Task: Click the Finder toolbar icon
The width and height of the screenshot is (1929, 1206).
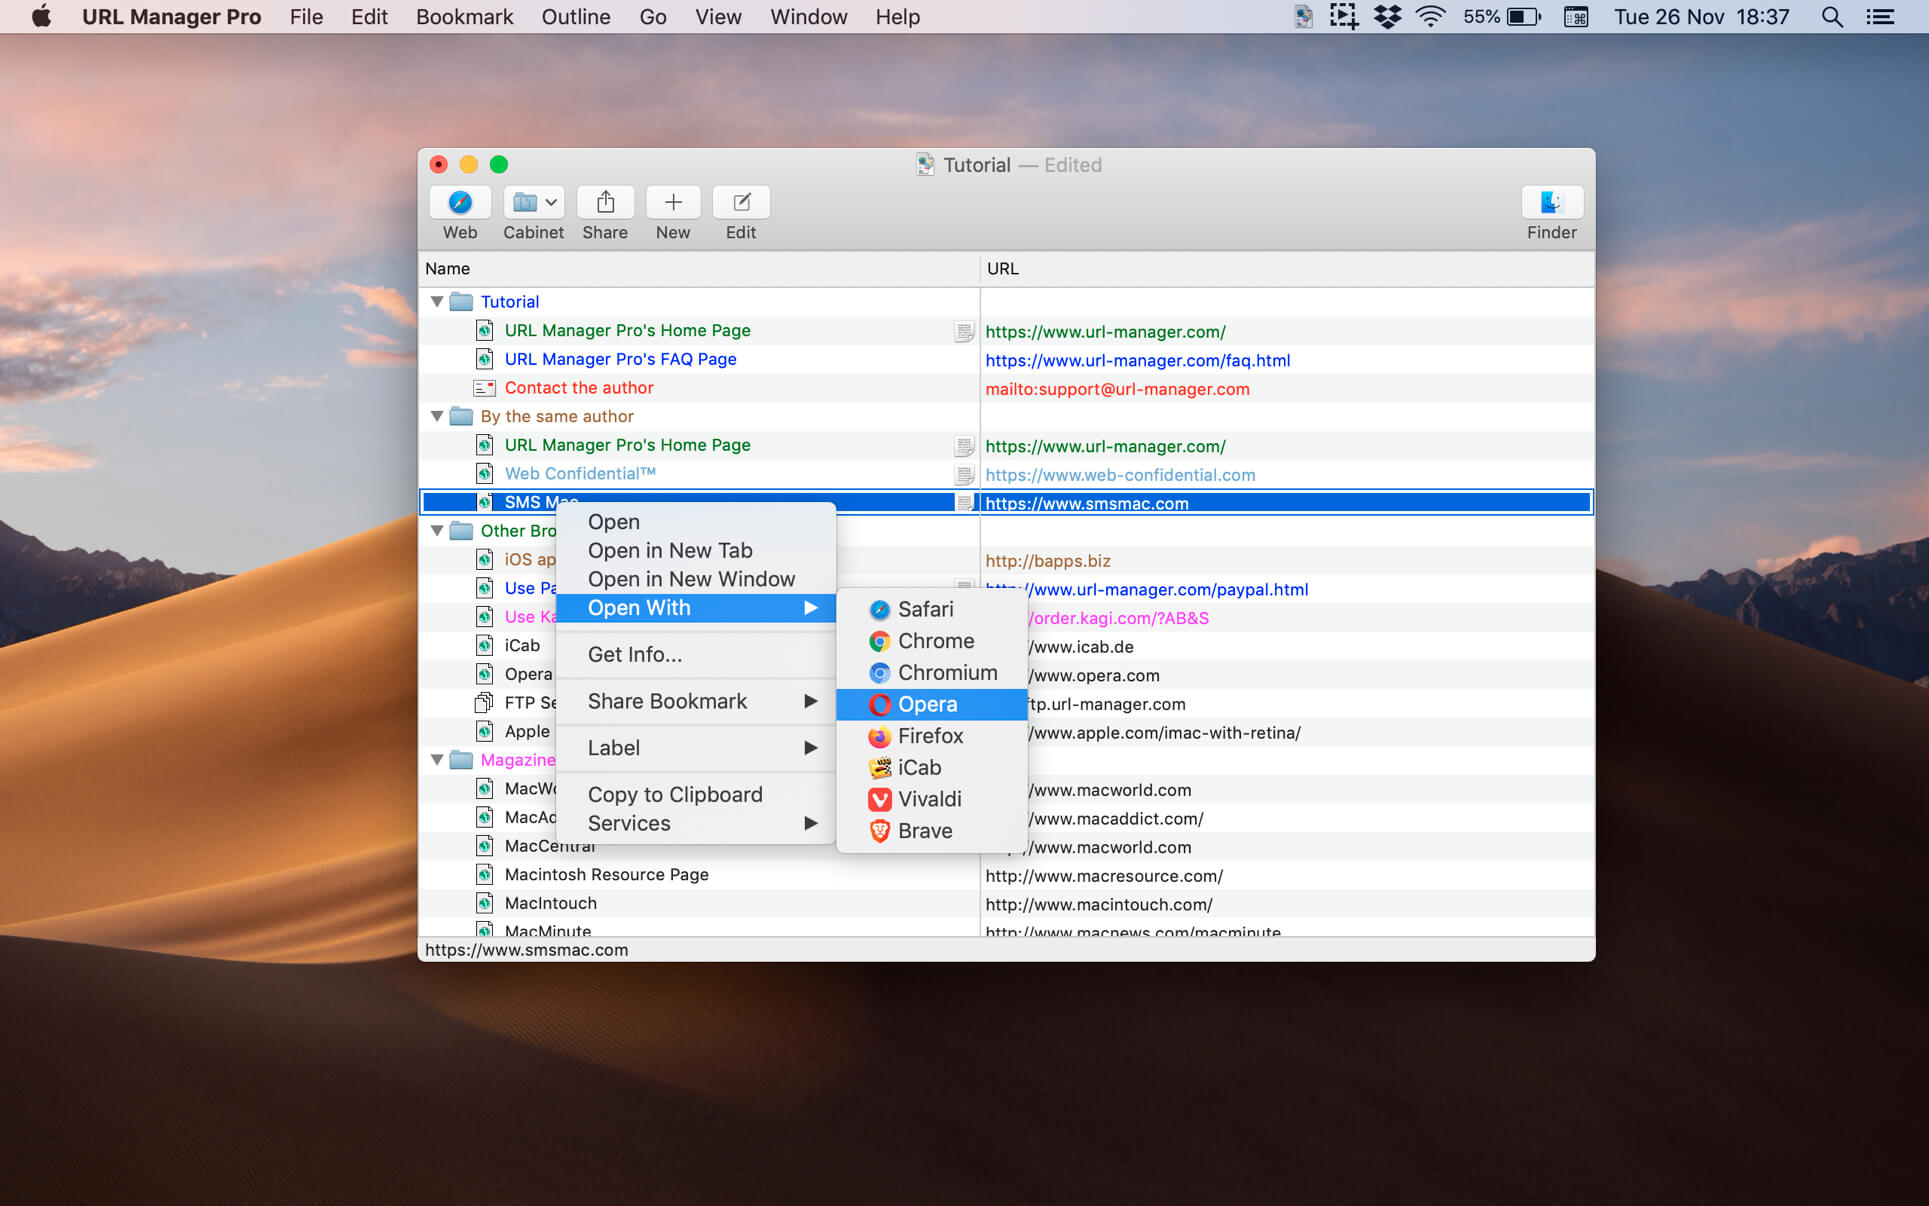Action: [x=1551, y=203]
